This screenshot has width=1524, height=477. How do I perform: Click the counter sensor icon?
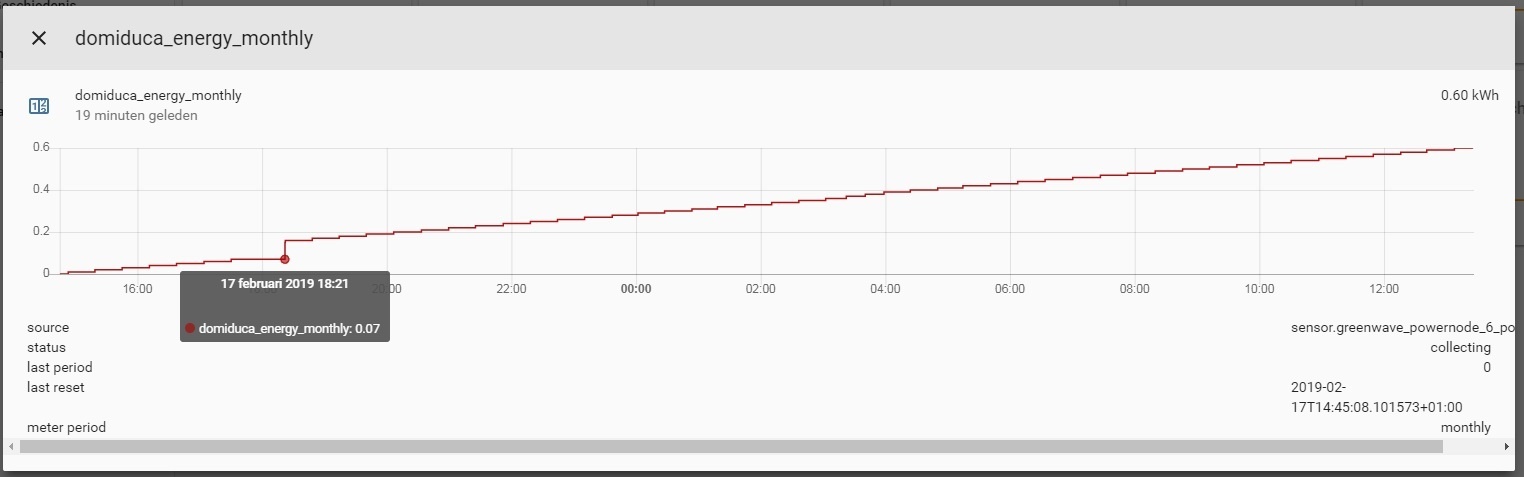[x=39, y=105]
